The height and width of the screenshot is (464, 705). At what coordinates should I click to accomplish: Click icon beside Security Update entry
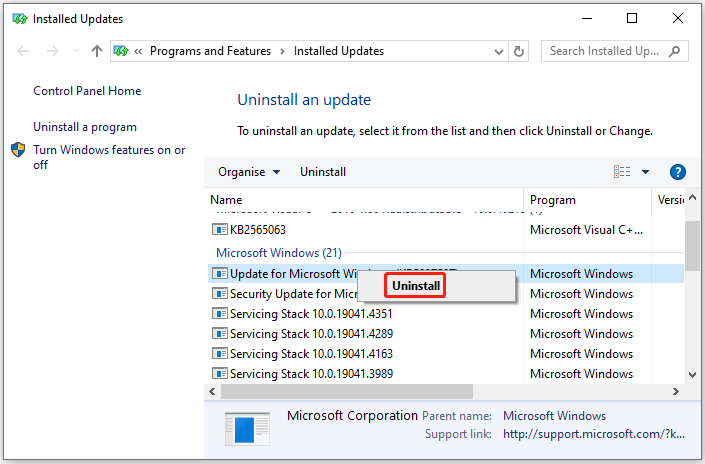coord(219,294)
